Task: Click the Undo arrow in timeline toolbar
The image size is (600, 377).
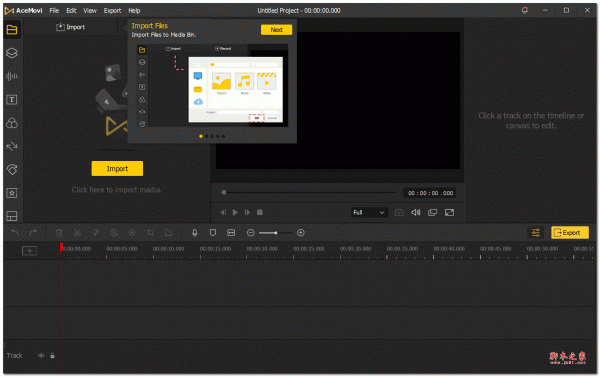Action: (x=15, y=233)
